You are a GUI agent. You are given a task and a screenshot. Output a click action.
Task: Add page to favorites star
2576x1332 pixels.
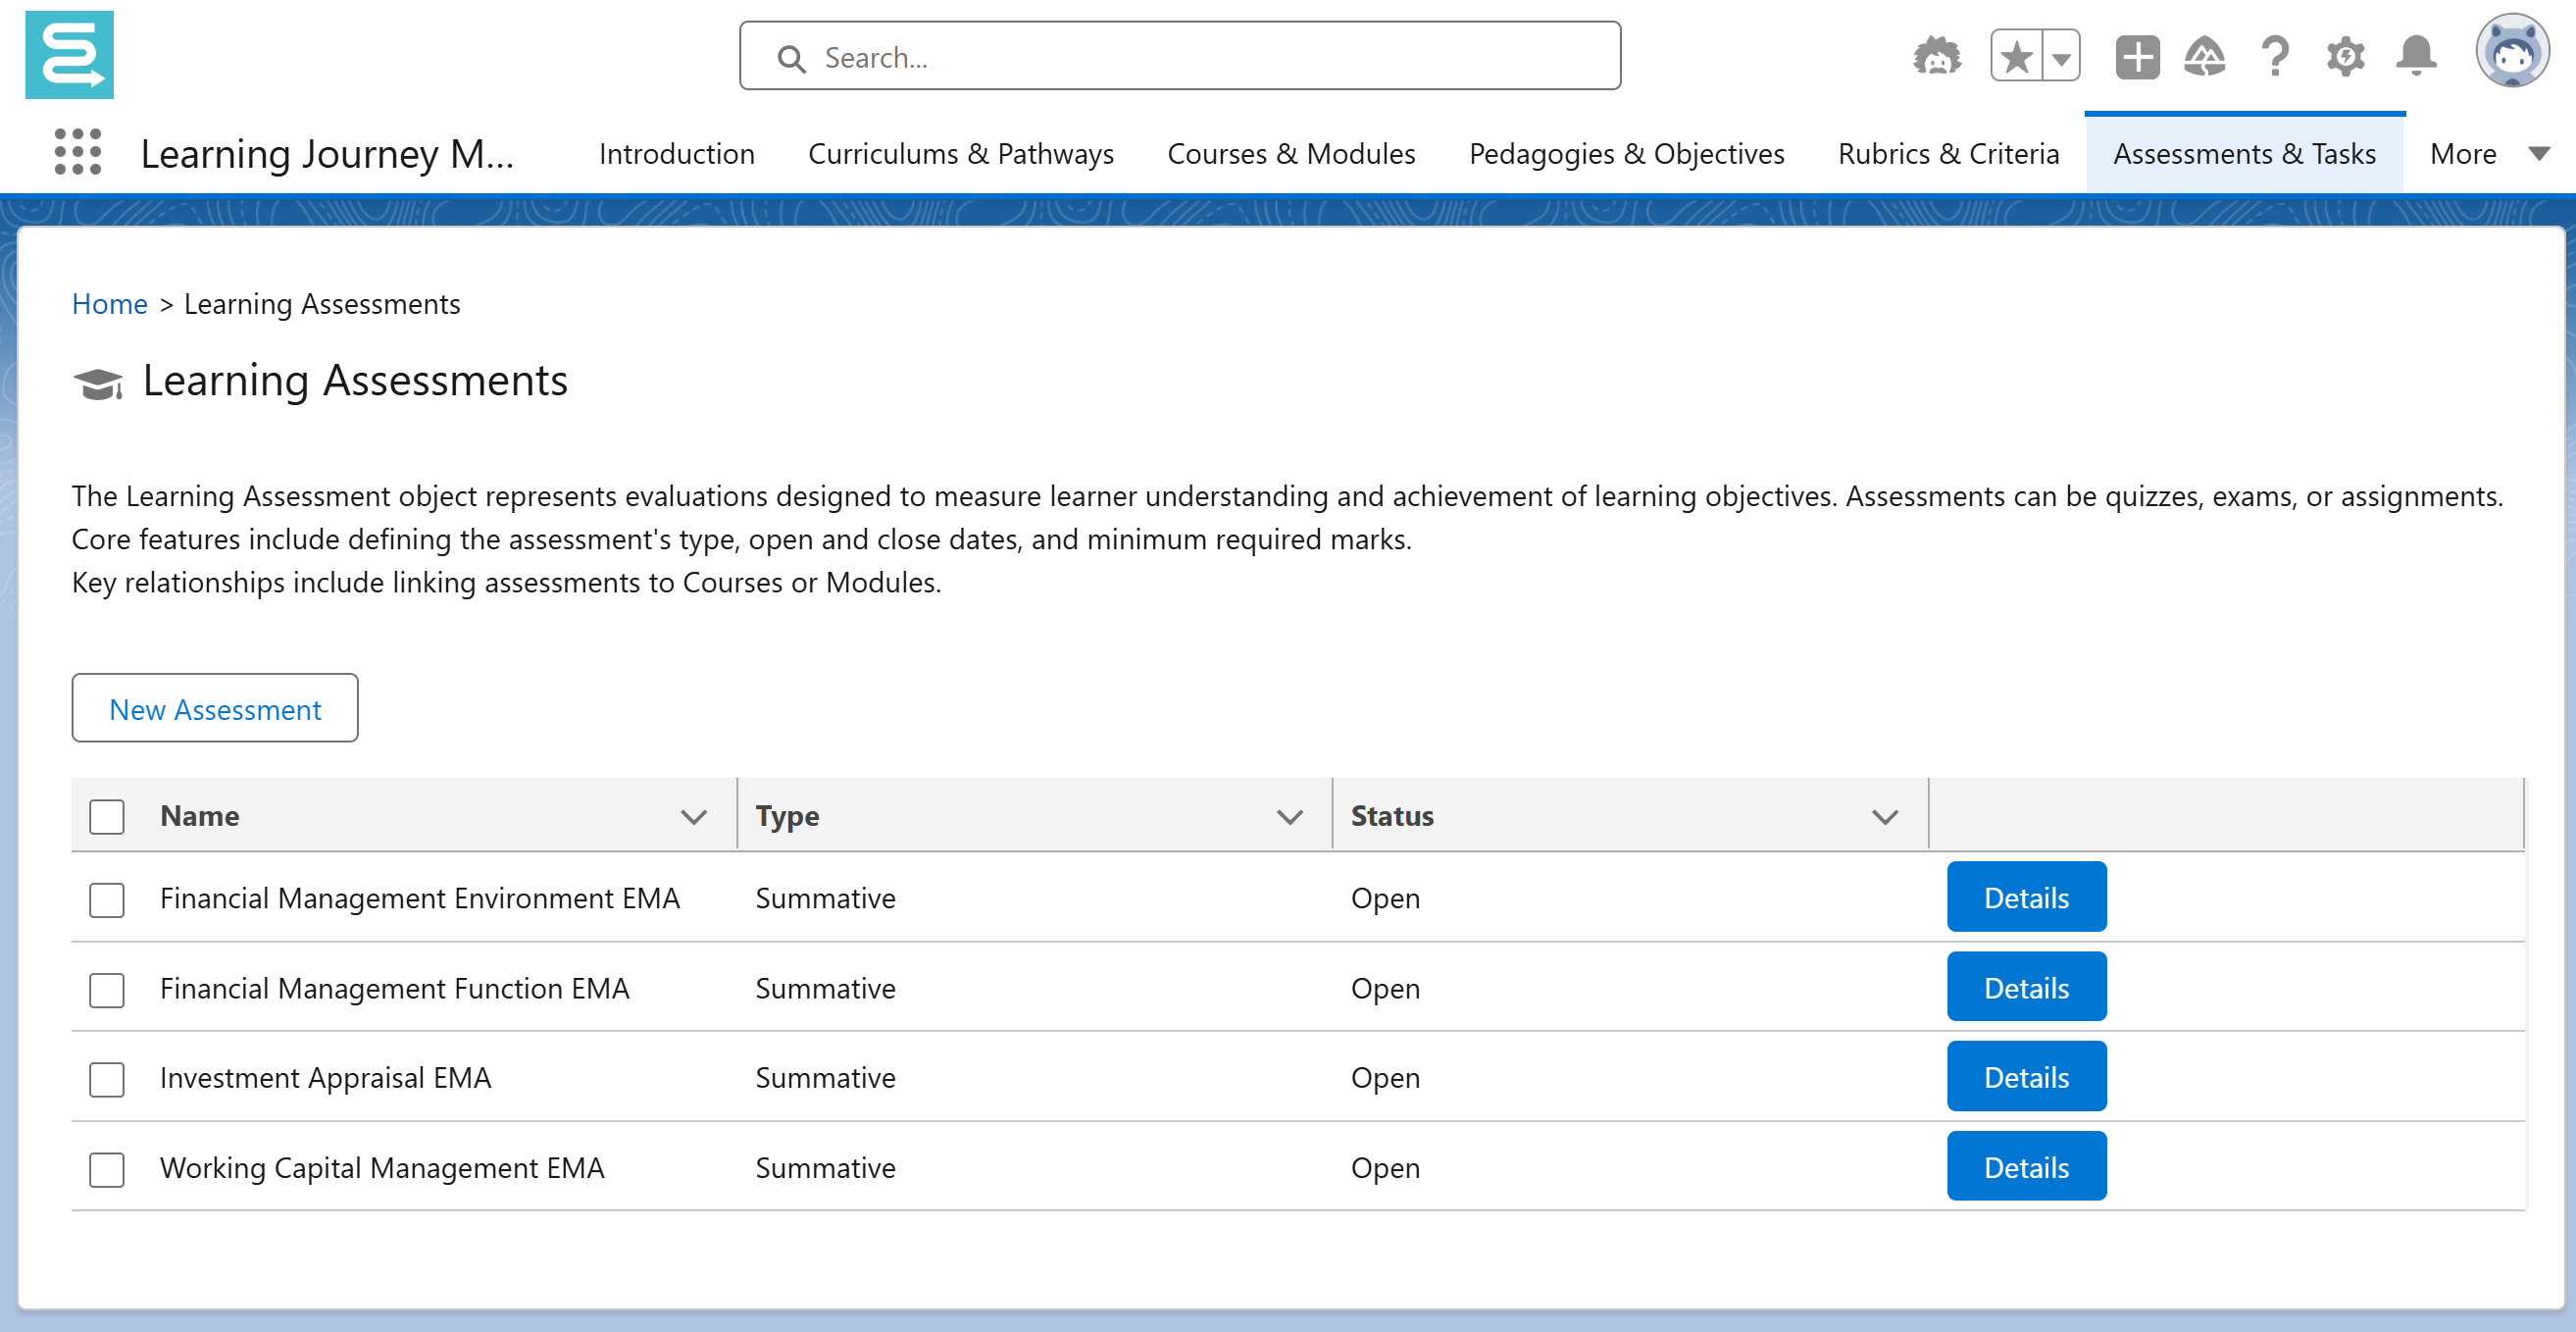[x=2016, y=56]
